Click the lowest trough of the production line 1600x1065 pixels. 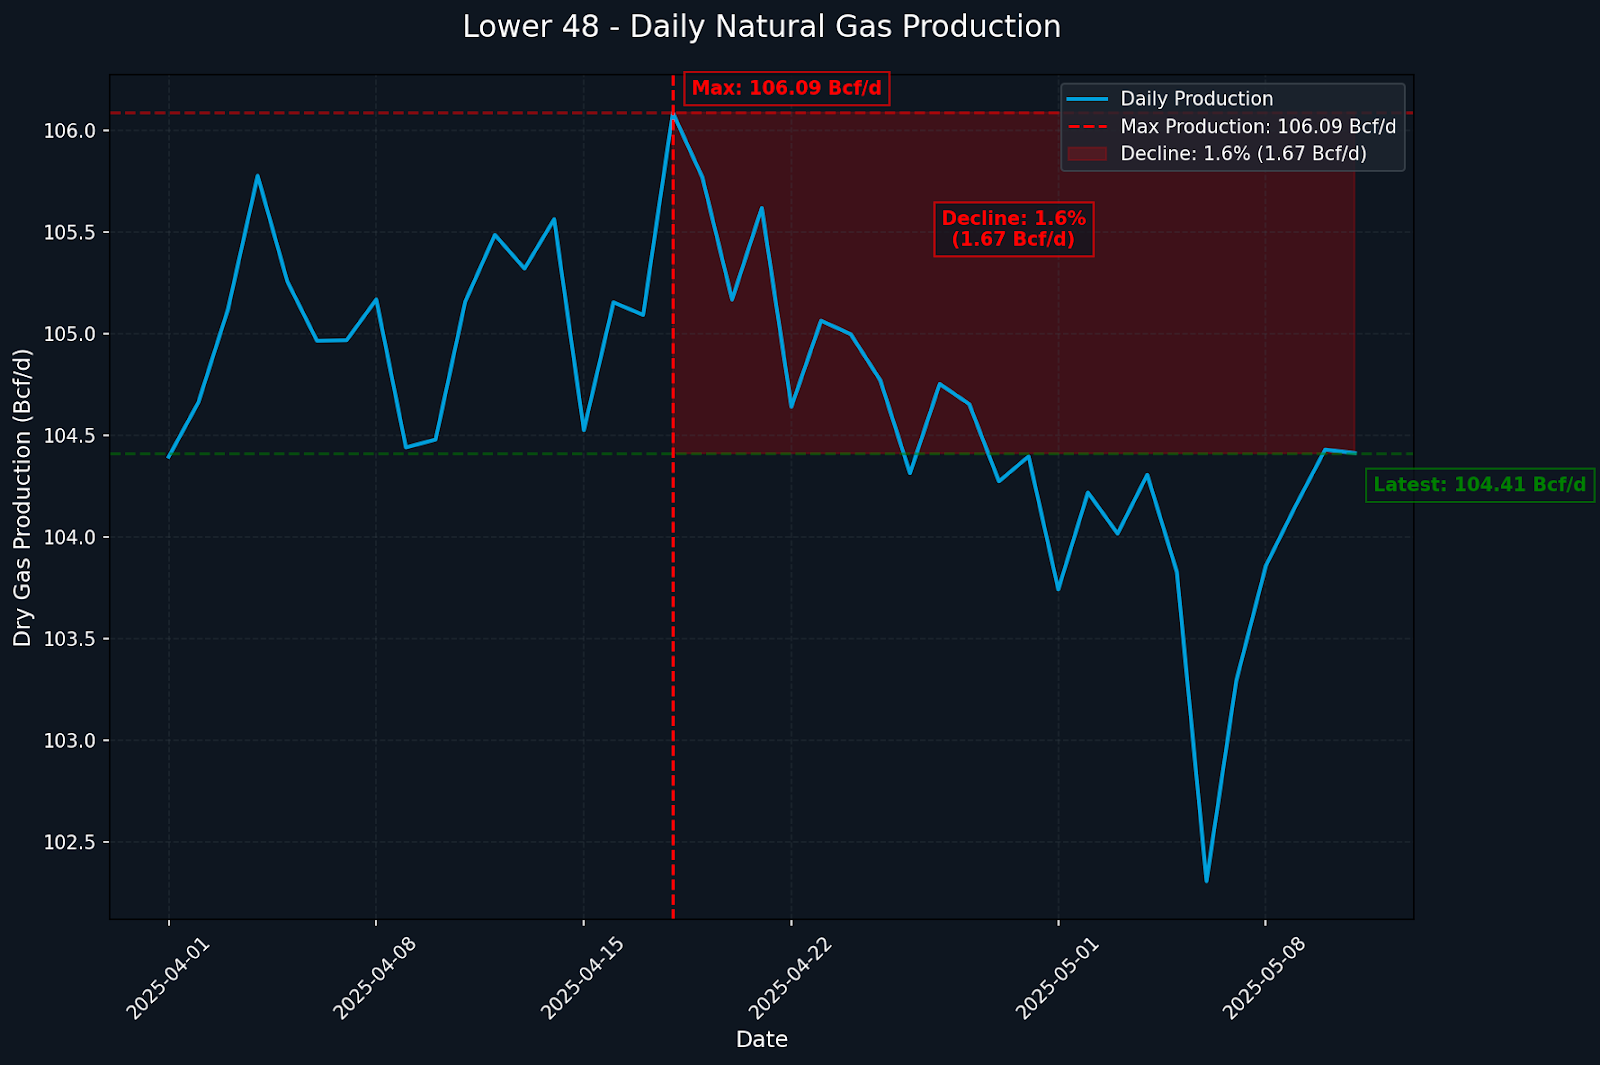(x=1206, y=880)
